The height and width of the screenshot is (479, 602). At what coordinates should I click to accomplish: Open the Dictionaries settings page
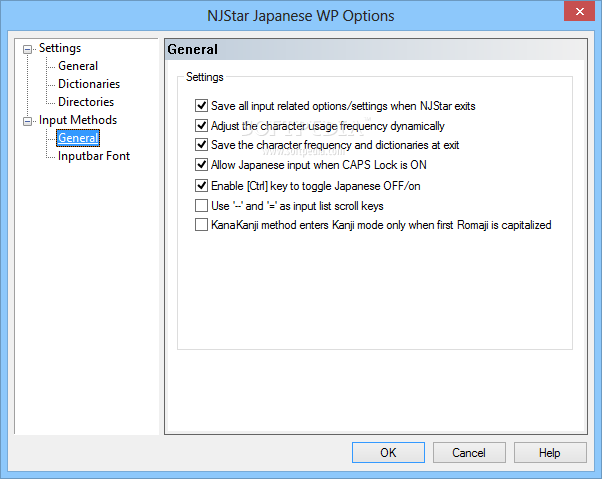coord(89,84)
